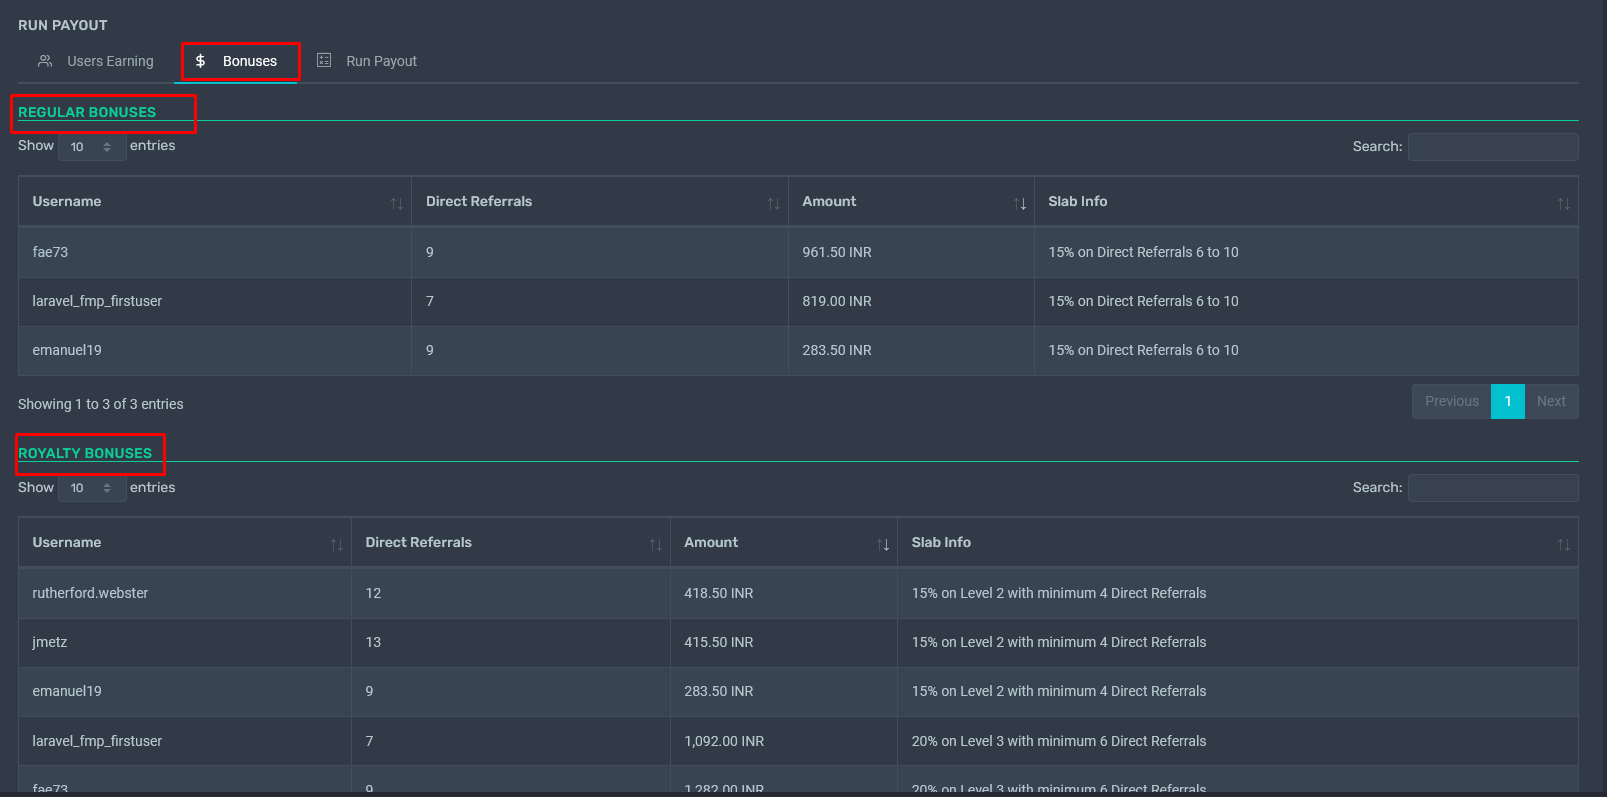
Task: Click the fae73 row in Regular Bonuses
Action: click(x=50, y=252)
